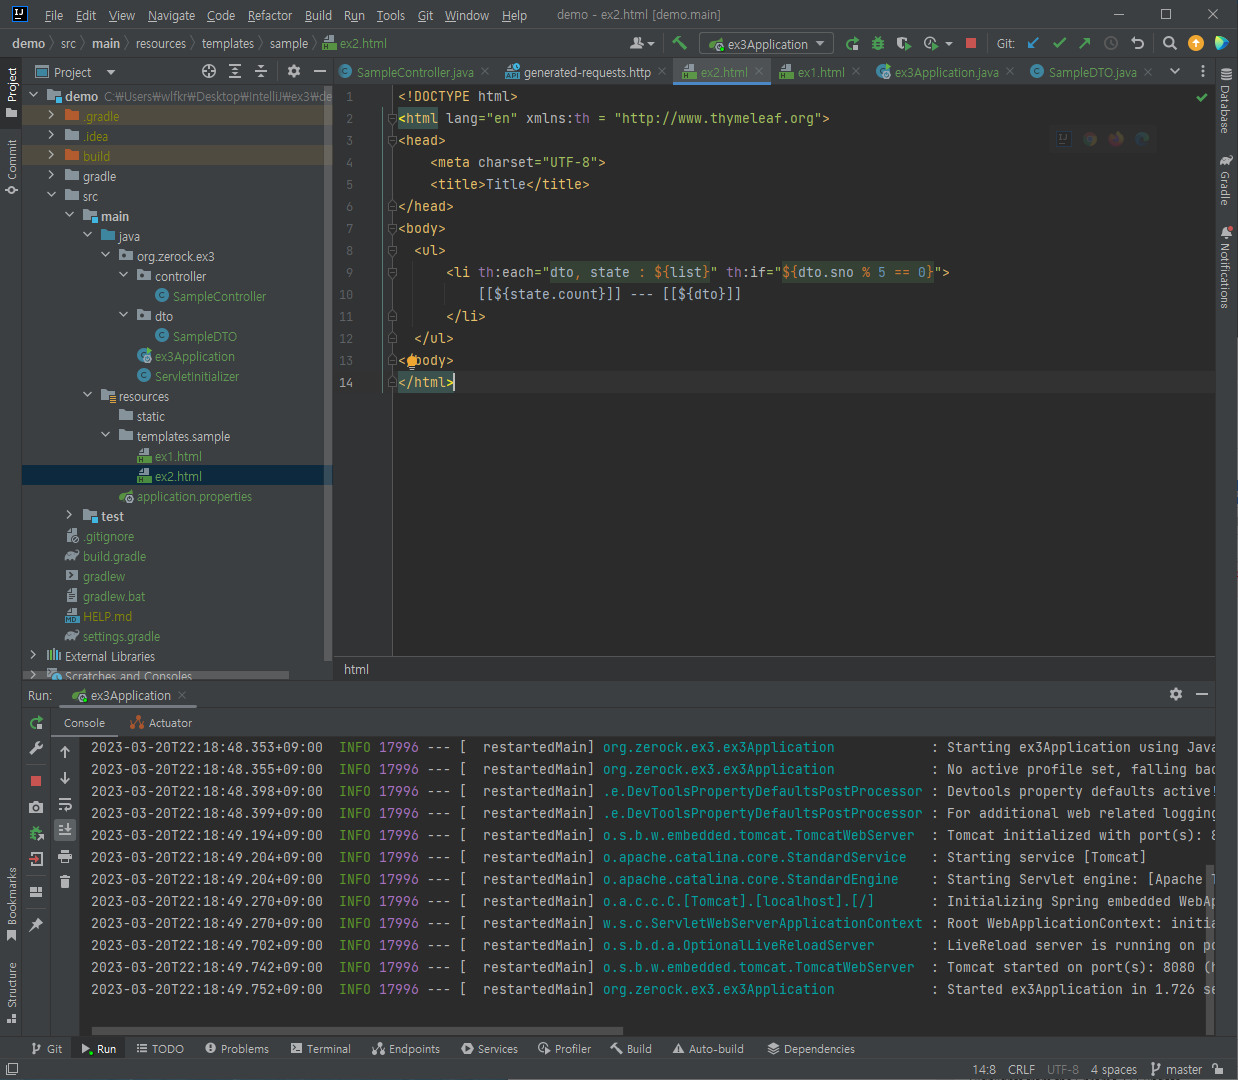Run with Coverage from the top toolbar
Viewport: 1238px width, 1080px height.
[x=903, y=43]
